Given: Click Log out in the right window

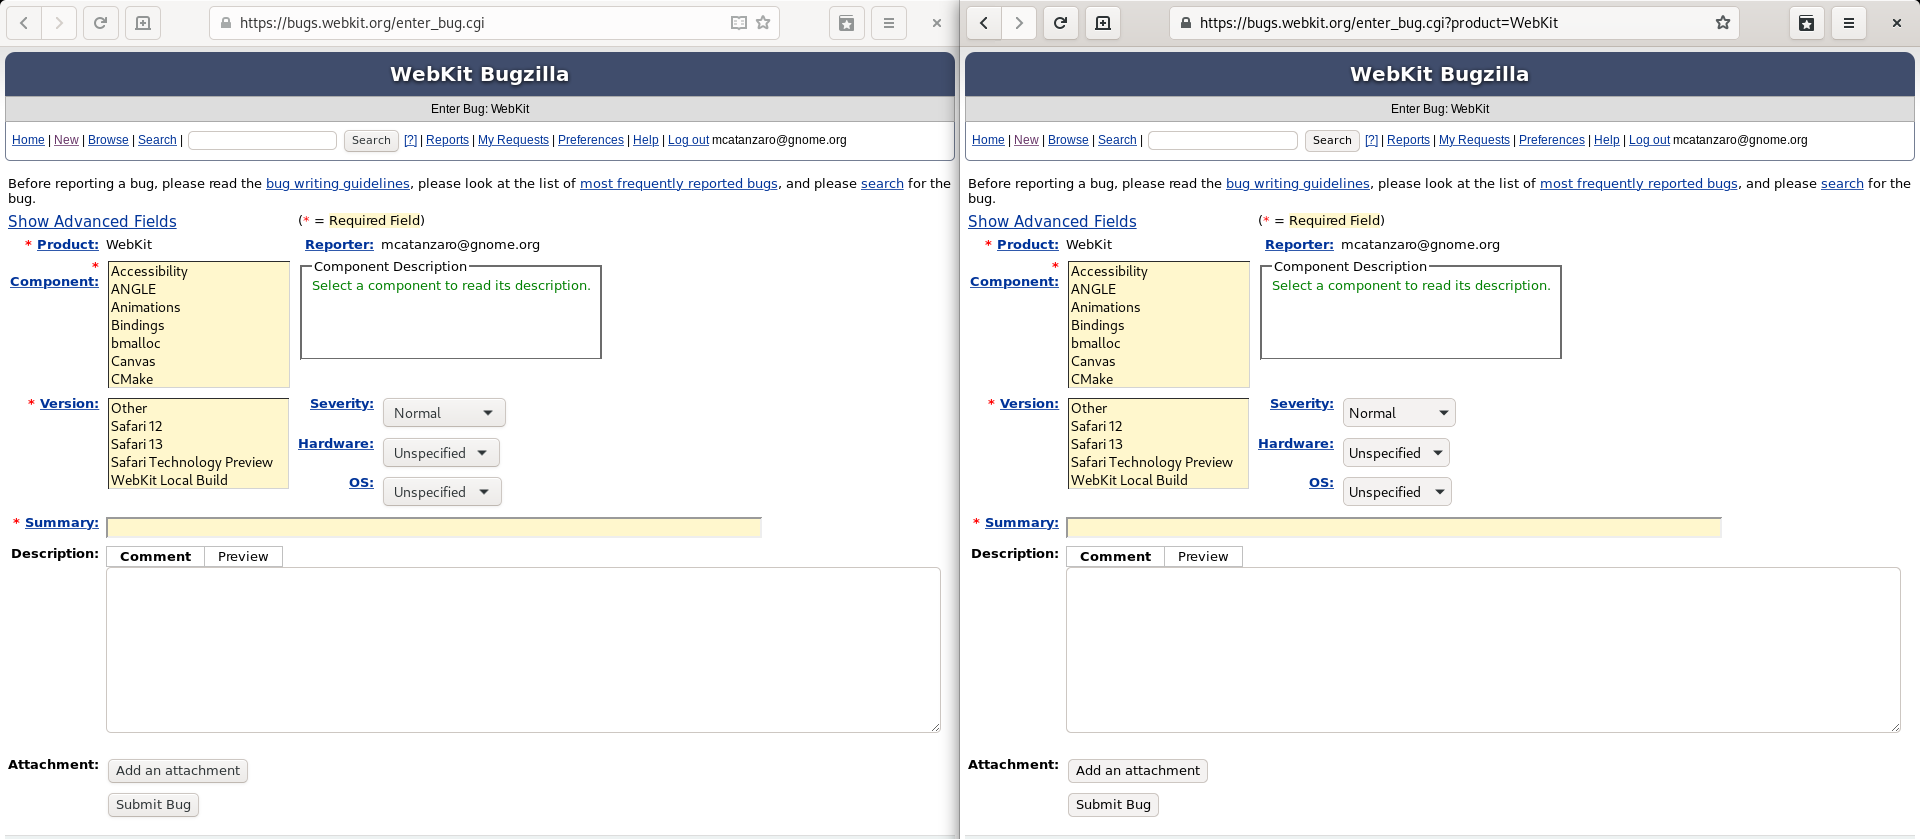Looking at the screenshot, I should click(x=1649, y=140).
